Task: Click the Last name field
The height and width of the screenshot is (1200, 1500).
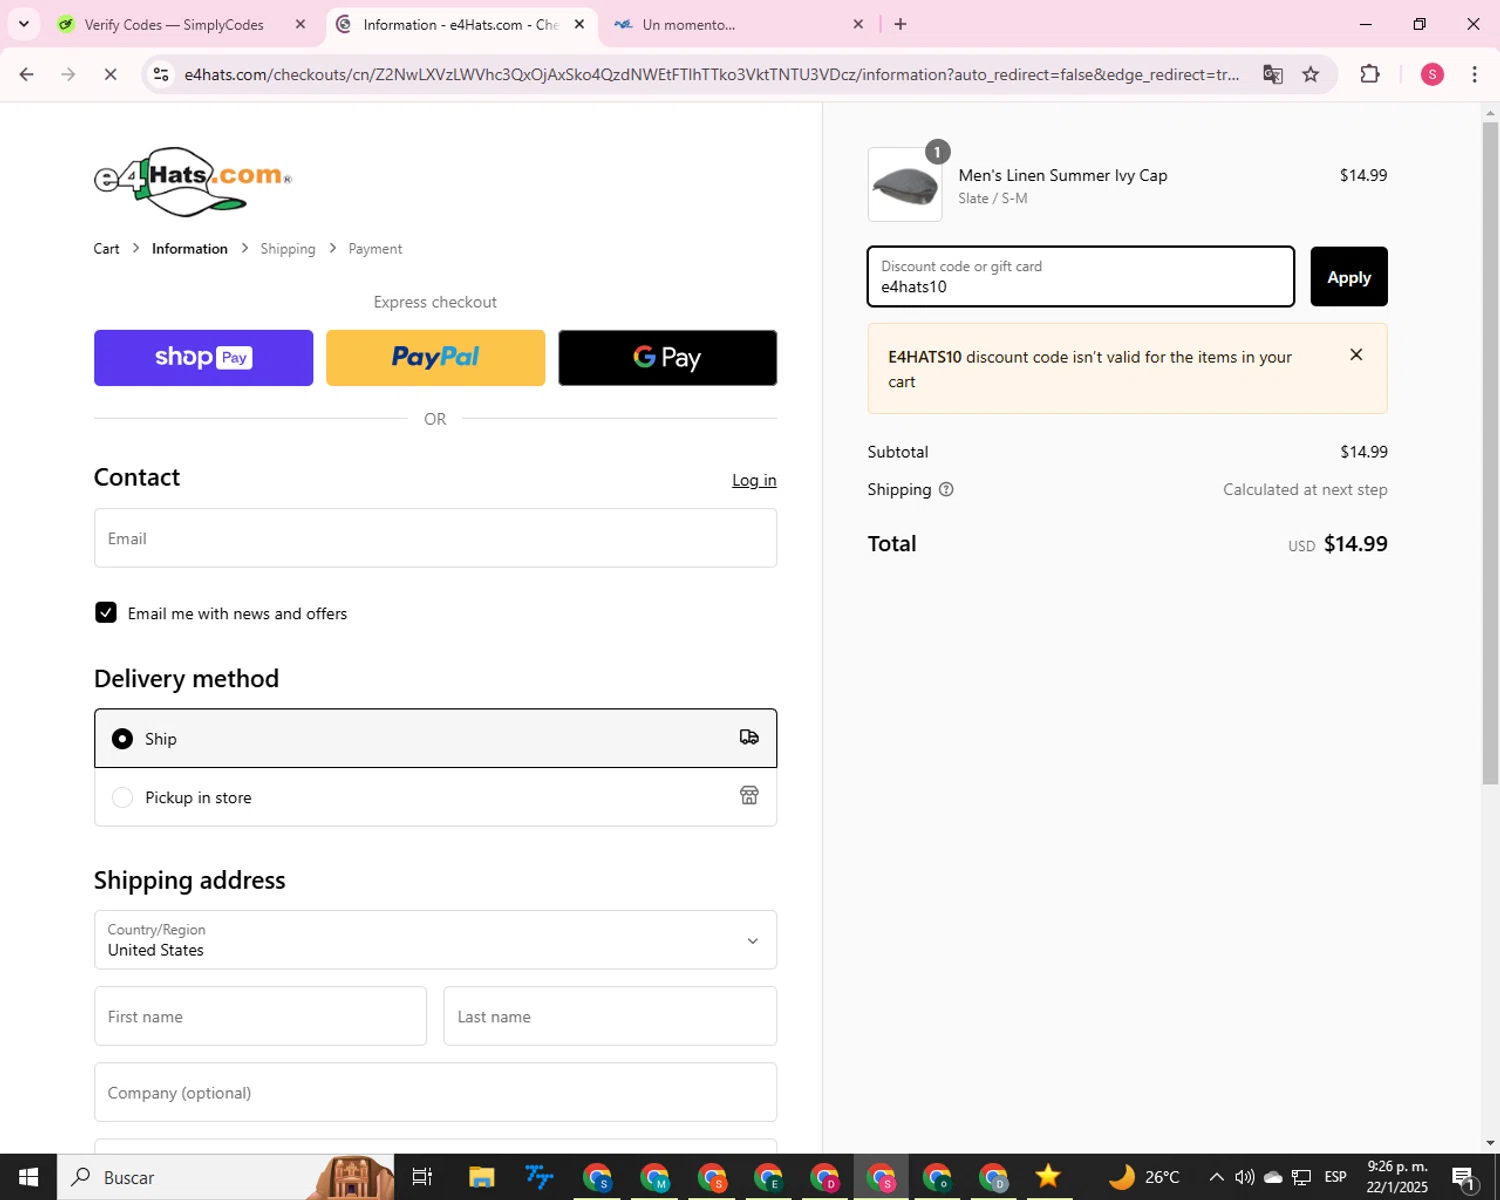Action: point(610,1016)
